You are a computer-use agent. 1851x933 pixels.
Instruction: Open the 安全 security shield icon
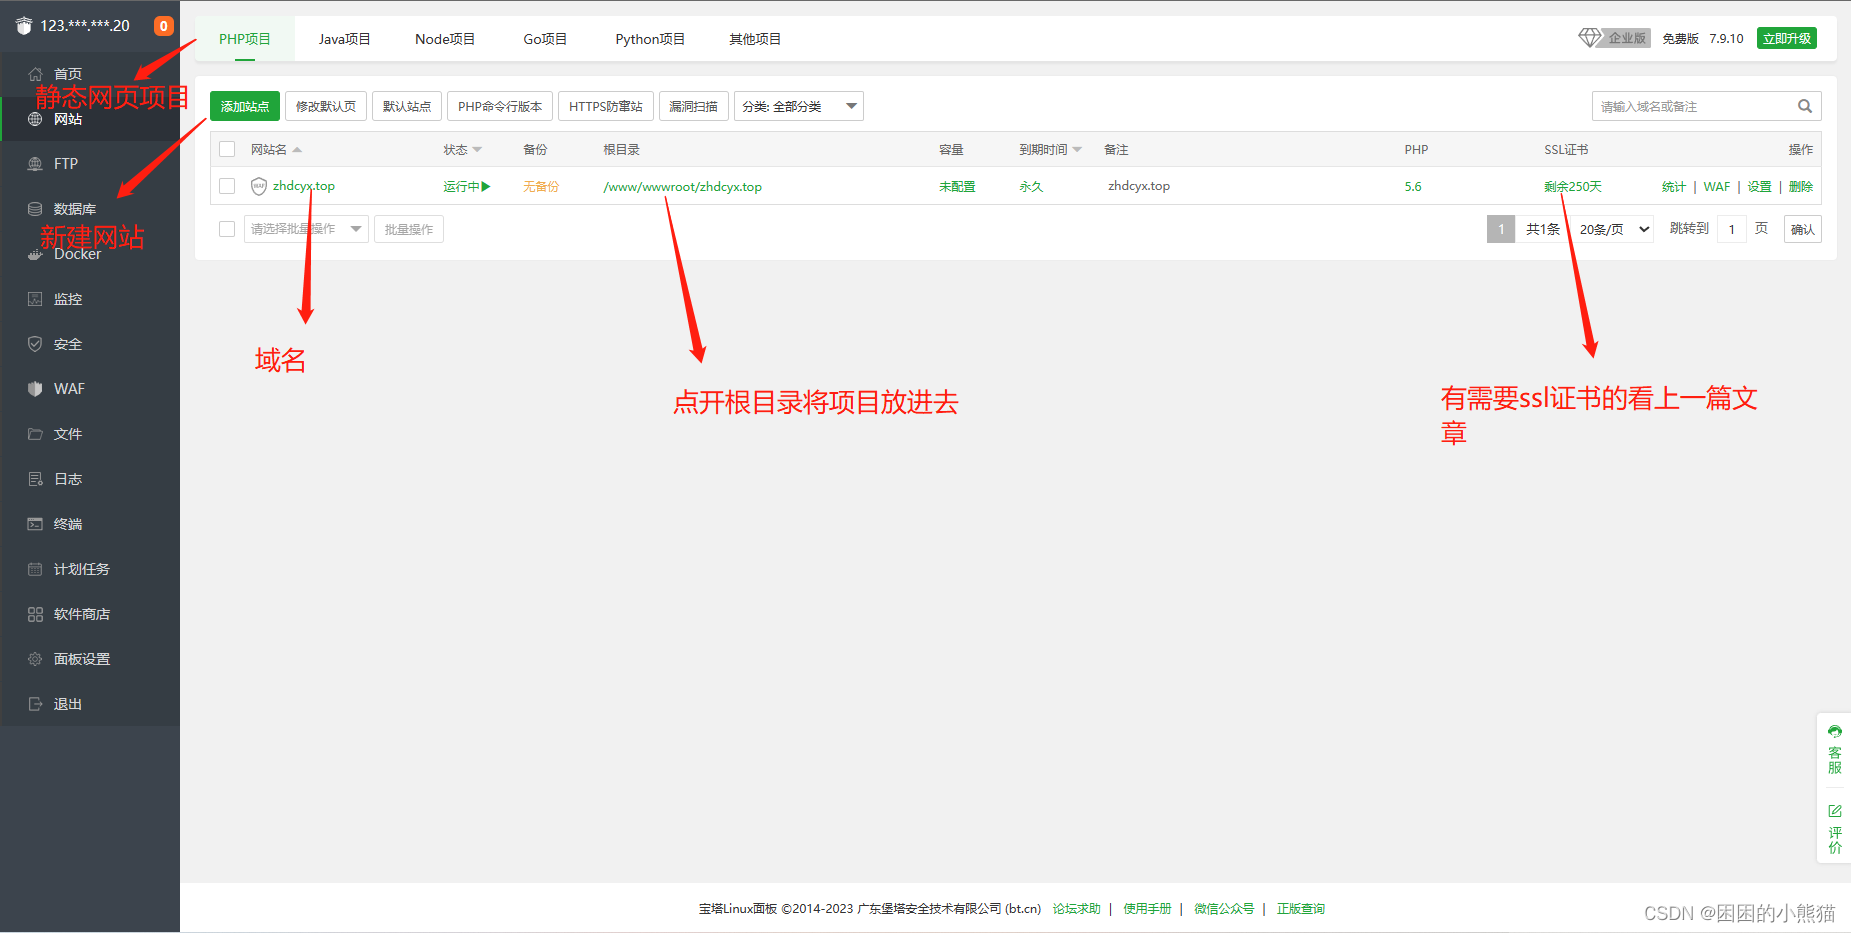pyautogui.click(x=35, y=344)
